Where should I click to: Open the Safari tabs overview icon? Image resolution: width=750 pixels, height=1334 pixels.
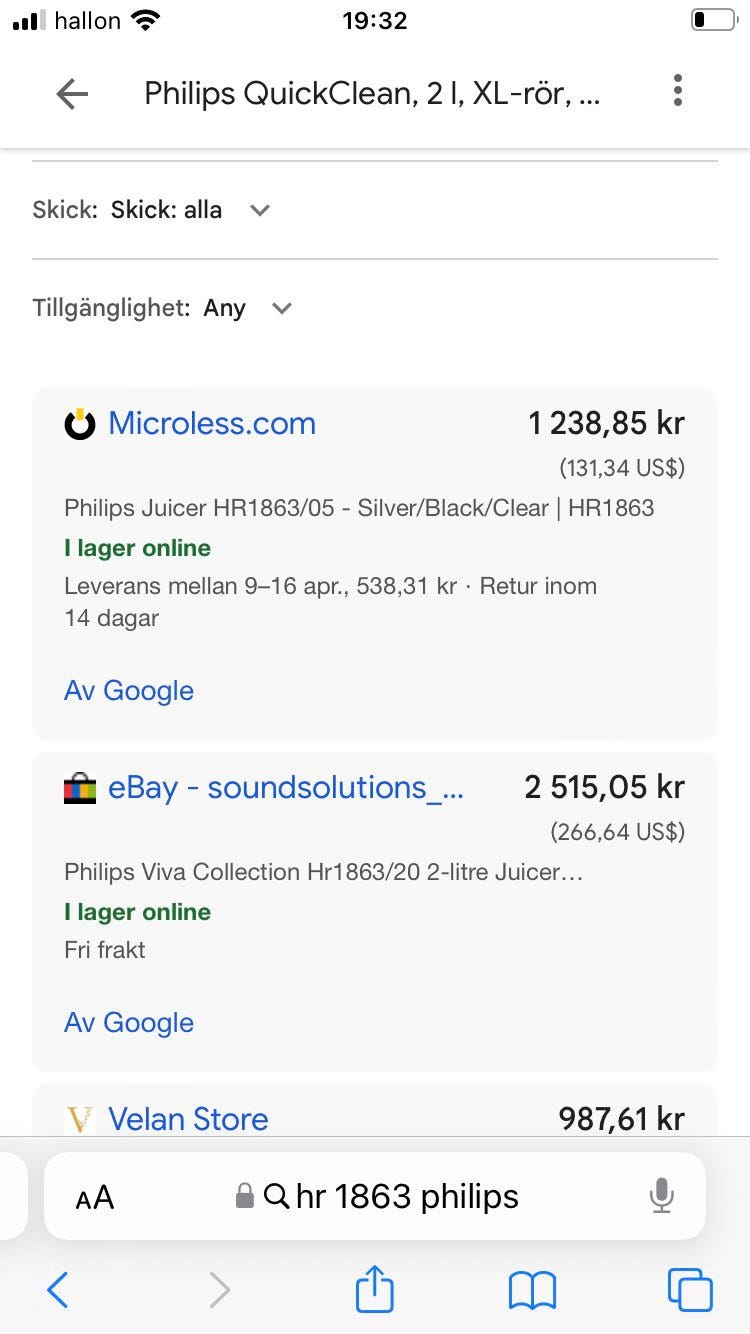pos(690,1290)
